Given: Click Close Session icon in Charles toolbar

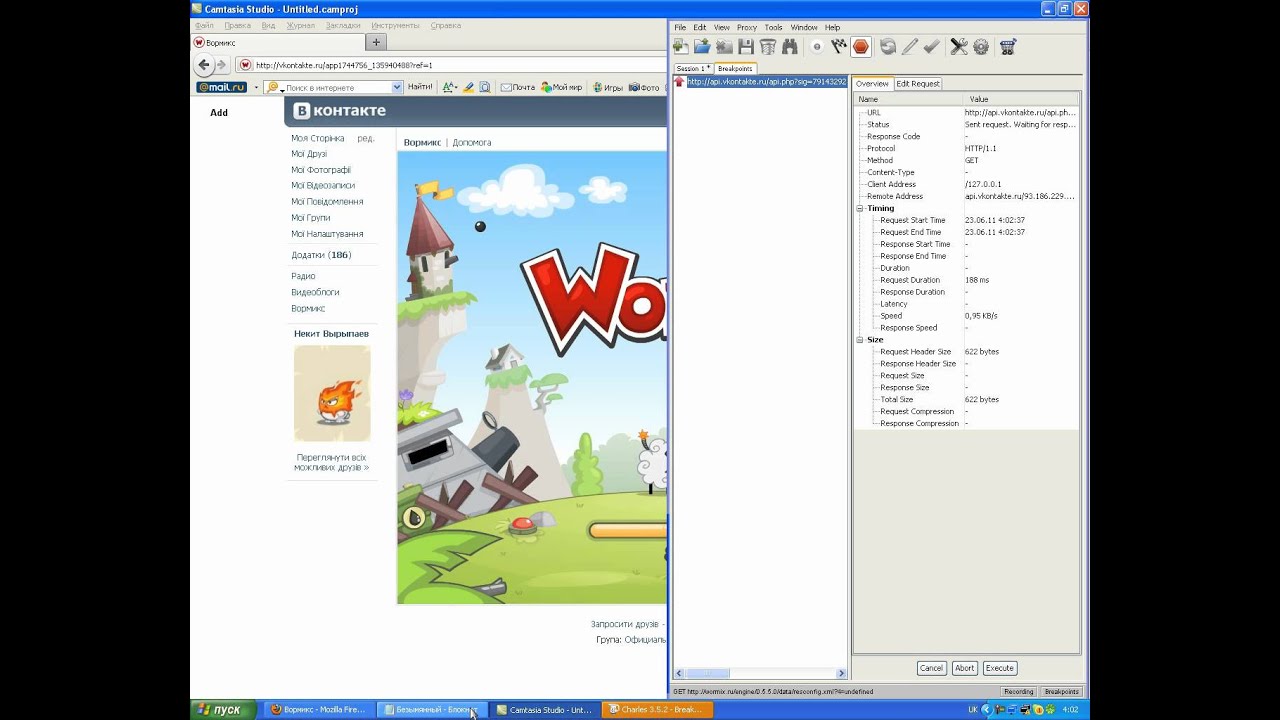Looking at the screenshot, I should [724, 46].
